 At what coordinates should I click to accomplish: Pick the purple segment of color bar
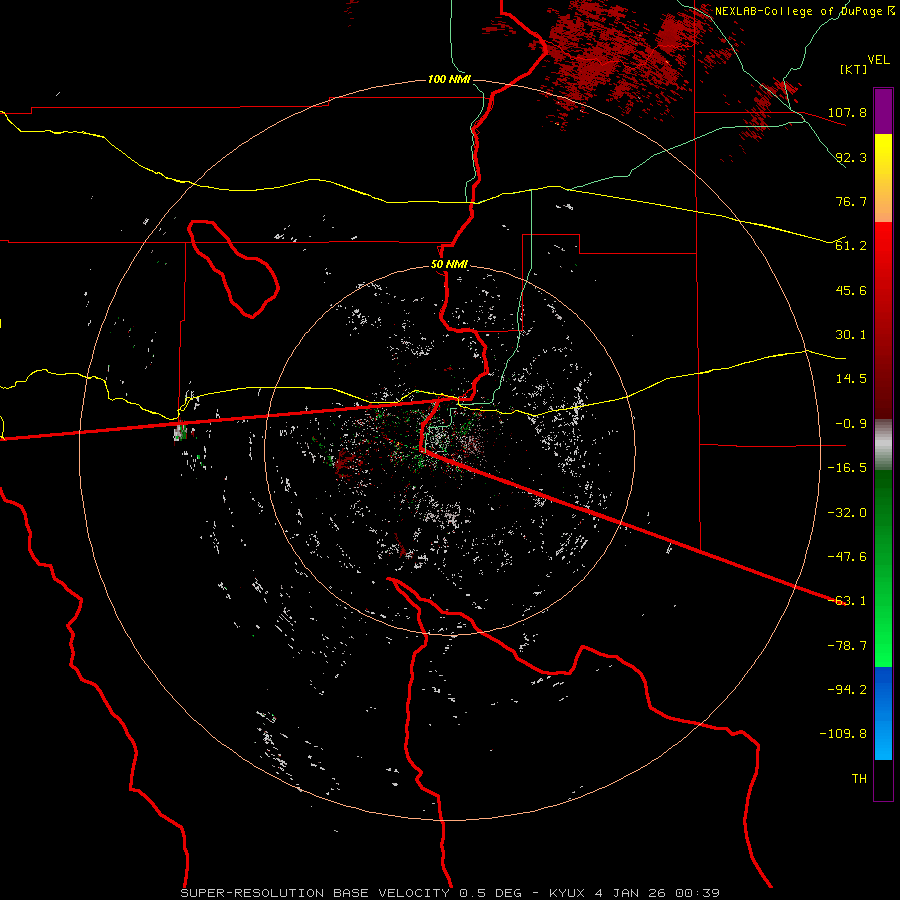click(883, 112)
